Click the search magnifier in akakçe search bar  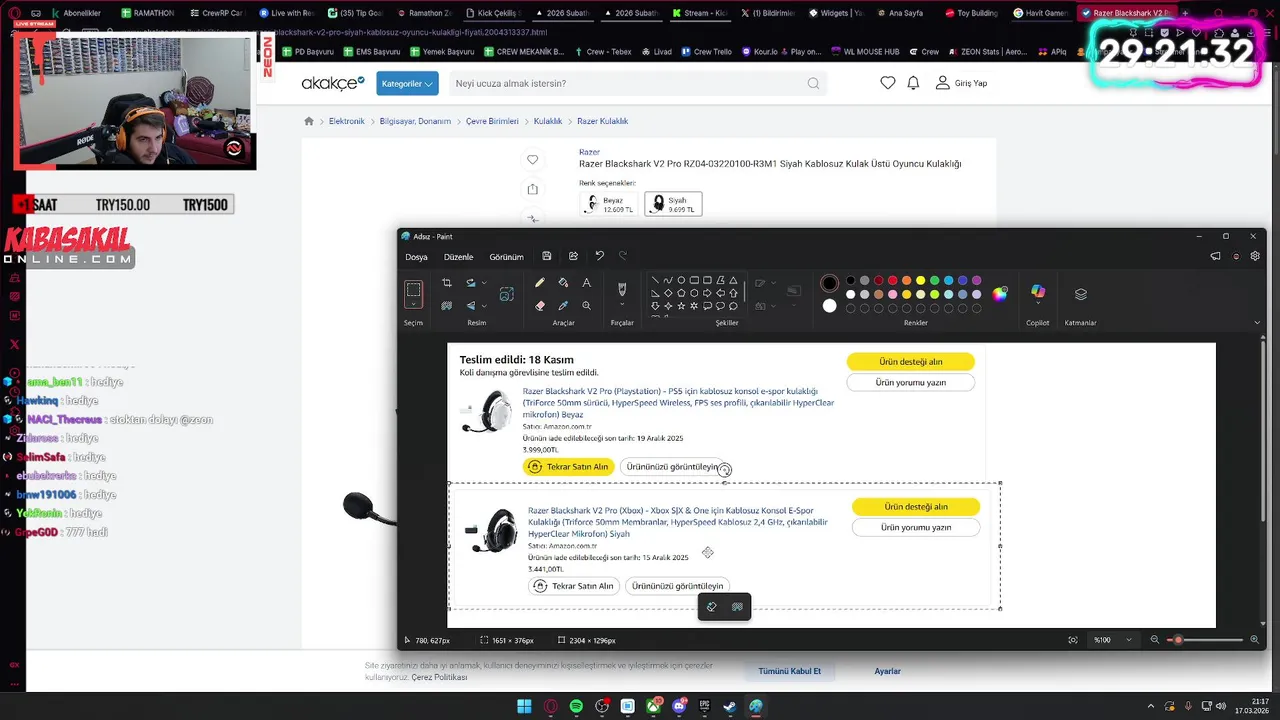point(813,84)
